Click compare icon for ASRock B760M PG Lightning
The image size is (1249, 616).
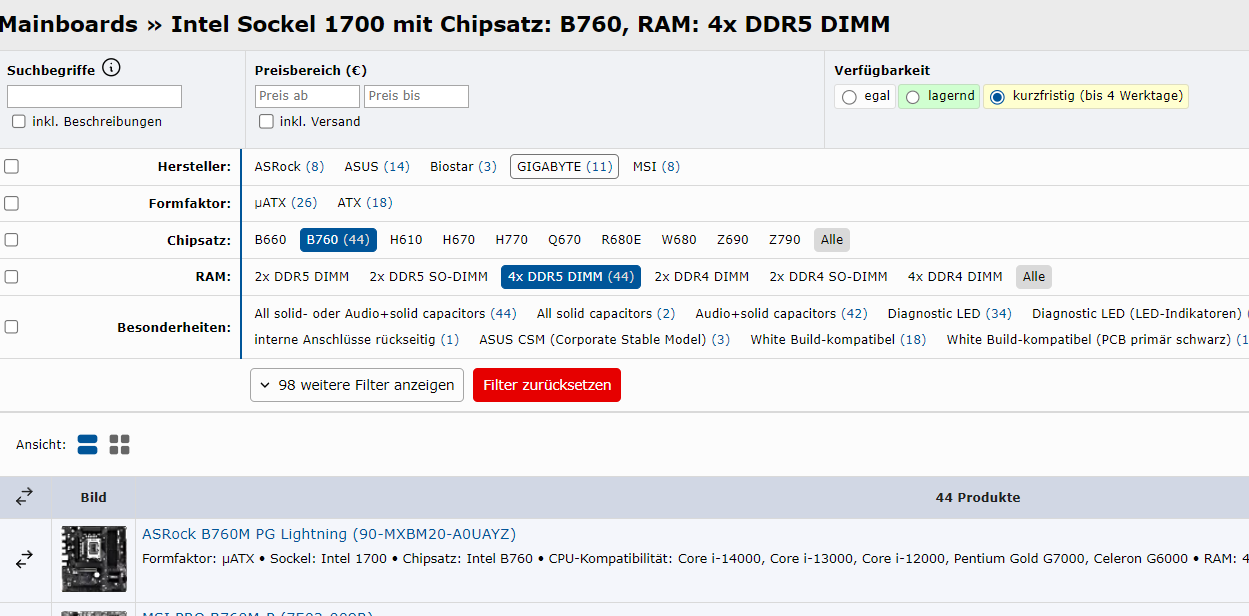click(x=25, y=560)
